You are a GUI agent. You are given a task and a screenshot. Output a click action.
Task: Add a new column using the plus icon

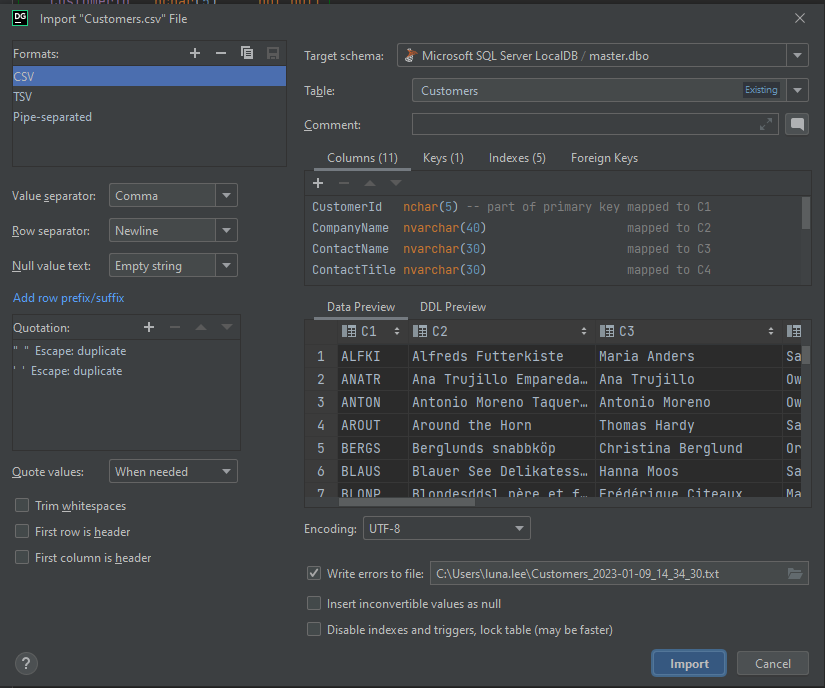point(318,183)
